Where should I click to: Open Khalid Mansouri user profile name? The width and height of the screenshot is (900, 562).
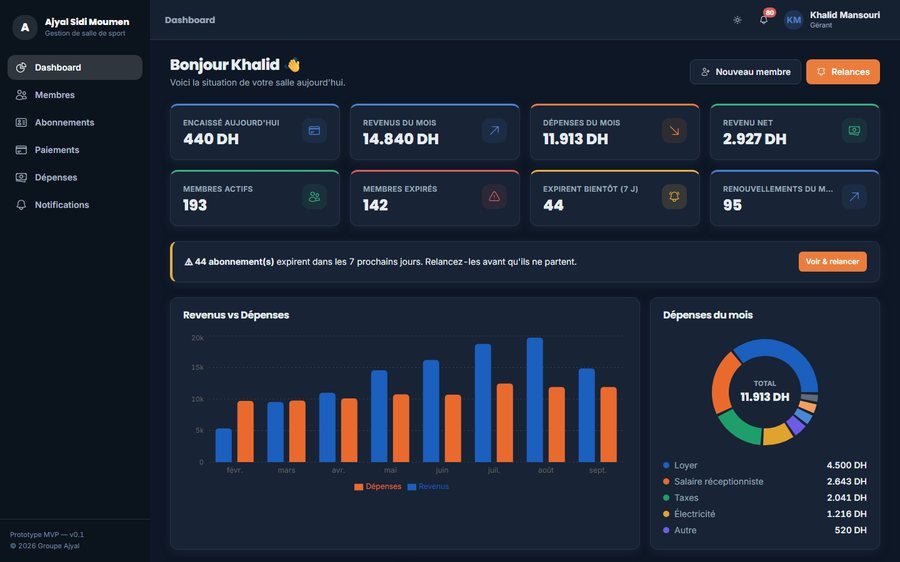(844, 15)
